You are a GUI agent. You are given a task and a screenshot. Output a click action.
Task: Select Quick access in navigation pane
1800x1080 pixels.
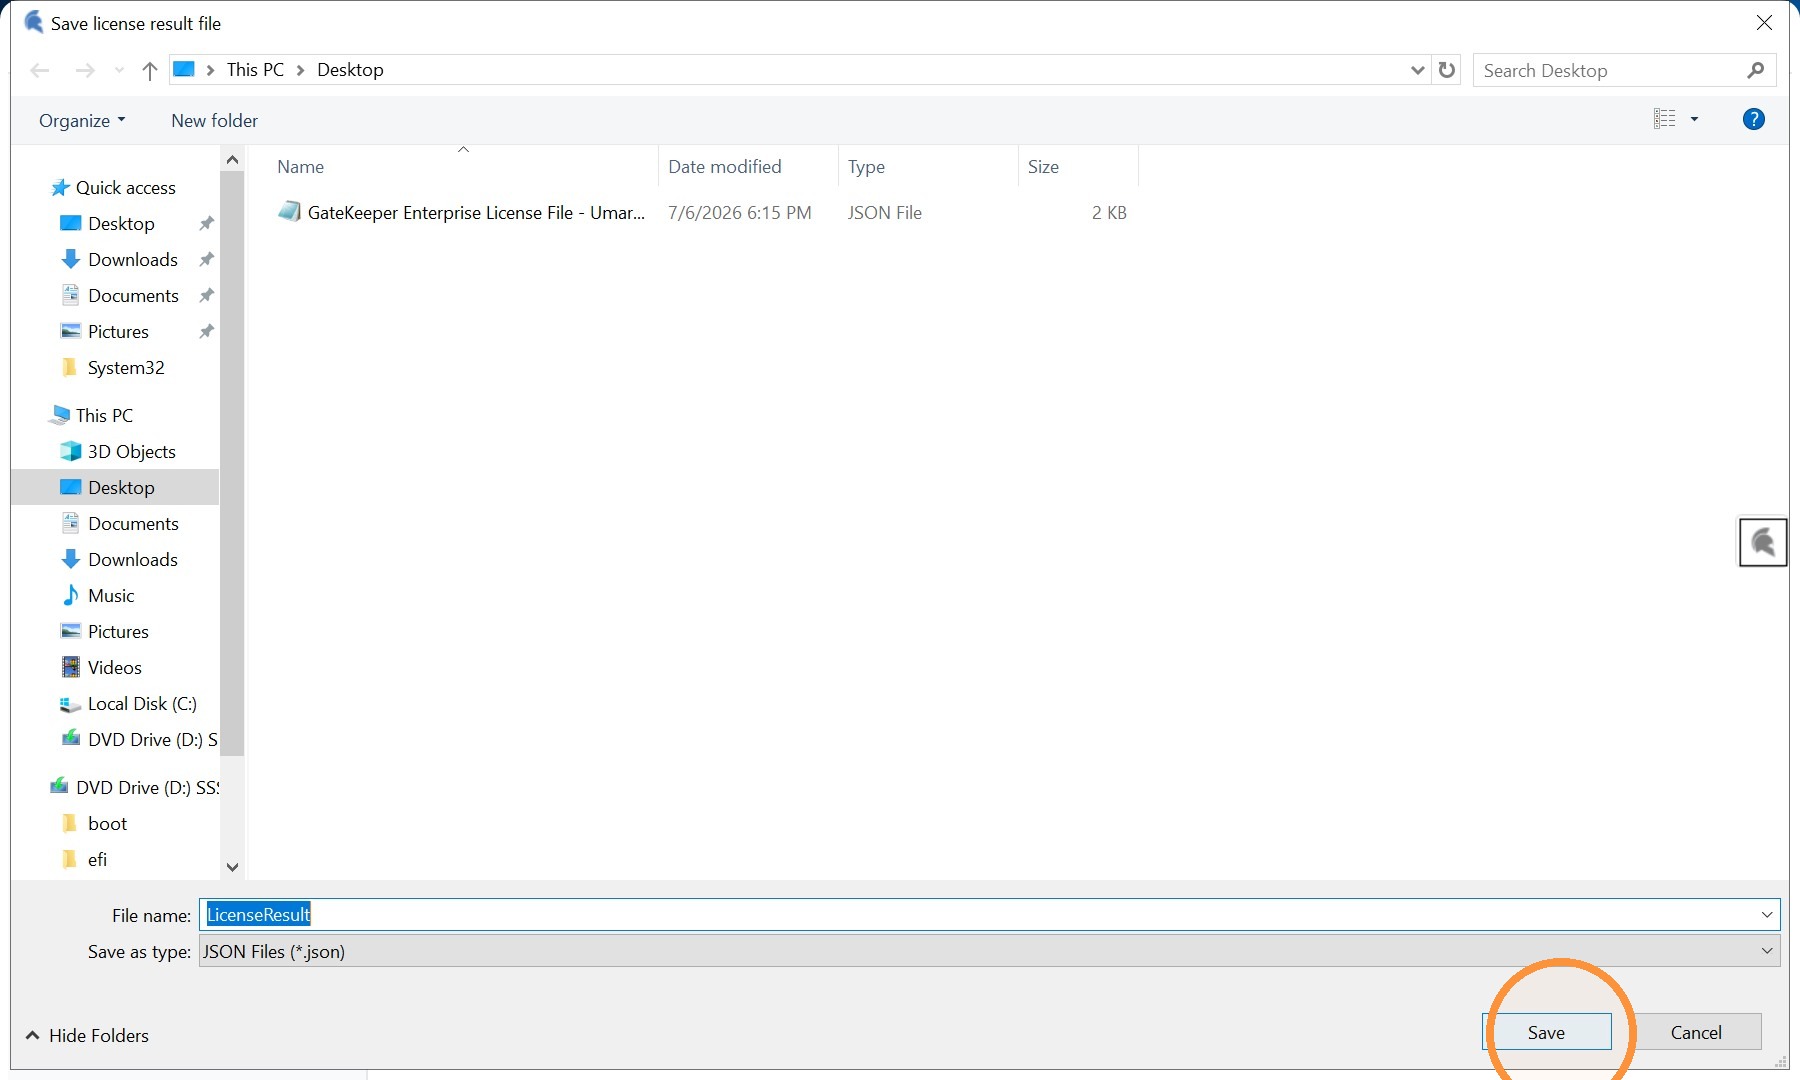125,187
